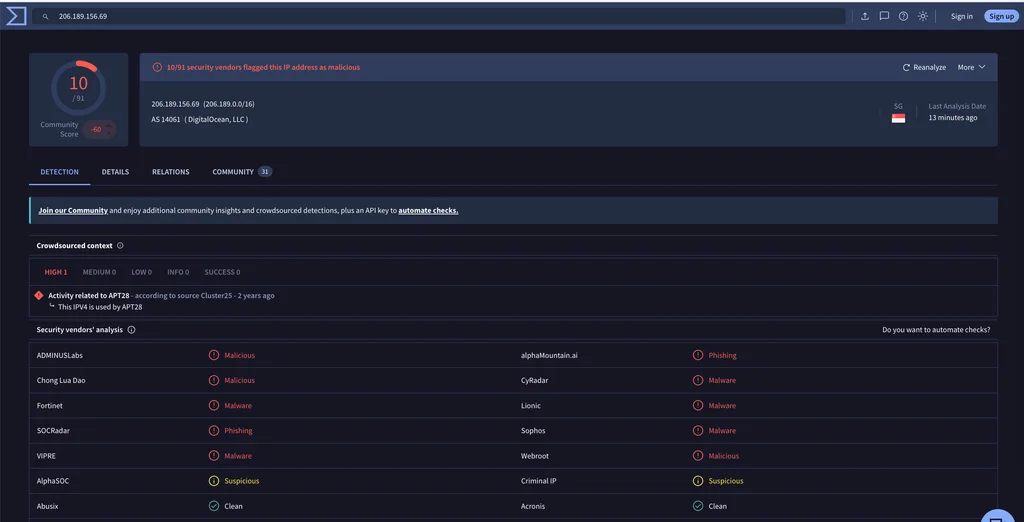Open the help question-mark icon
This screenshot has width=1024, height=522.
(x=903, y=16)
